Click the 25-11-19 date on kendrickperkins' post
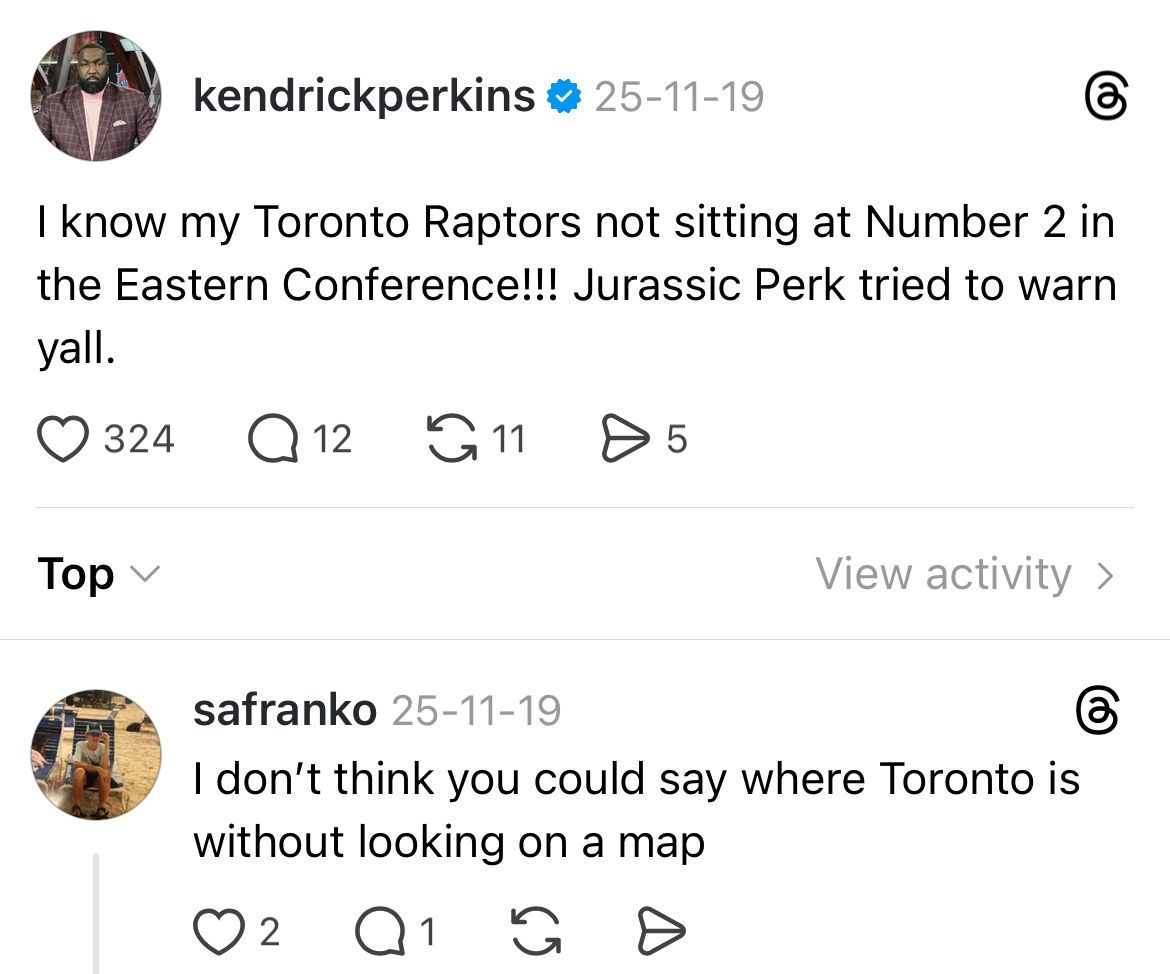Image resolution: width=1170 pixels, height=974 pixels. click(680, 97)
